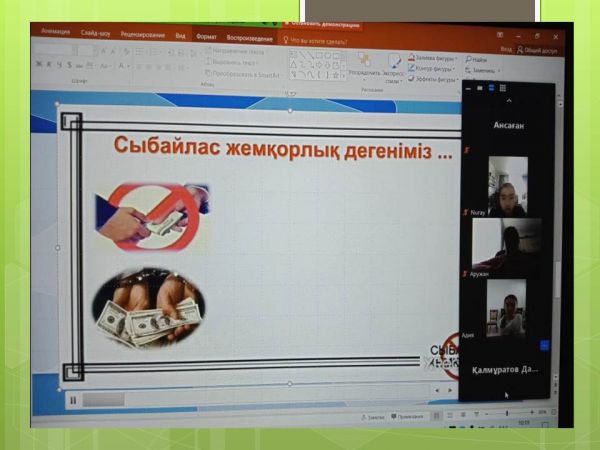The image size is (600, 450).
Task: Open the Экспресс-стили quick styles gallery
Action: pyautogui.click(x=393, y=72)
